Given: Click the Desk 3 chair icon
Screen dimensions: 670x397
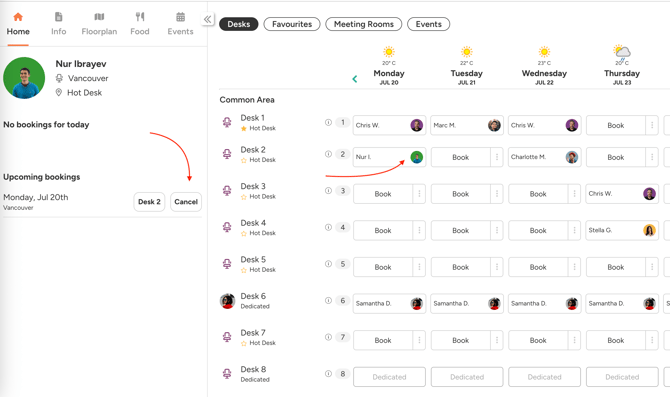Looking at the screenshot, I should click(x=227, y=190).
